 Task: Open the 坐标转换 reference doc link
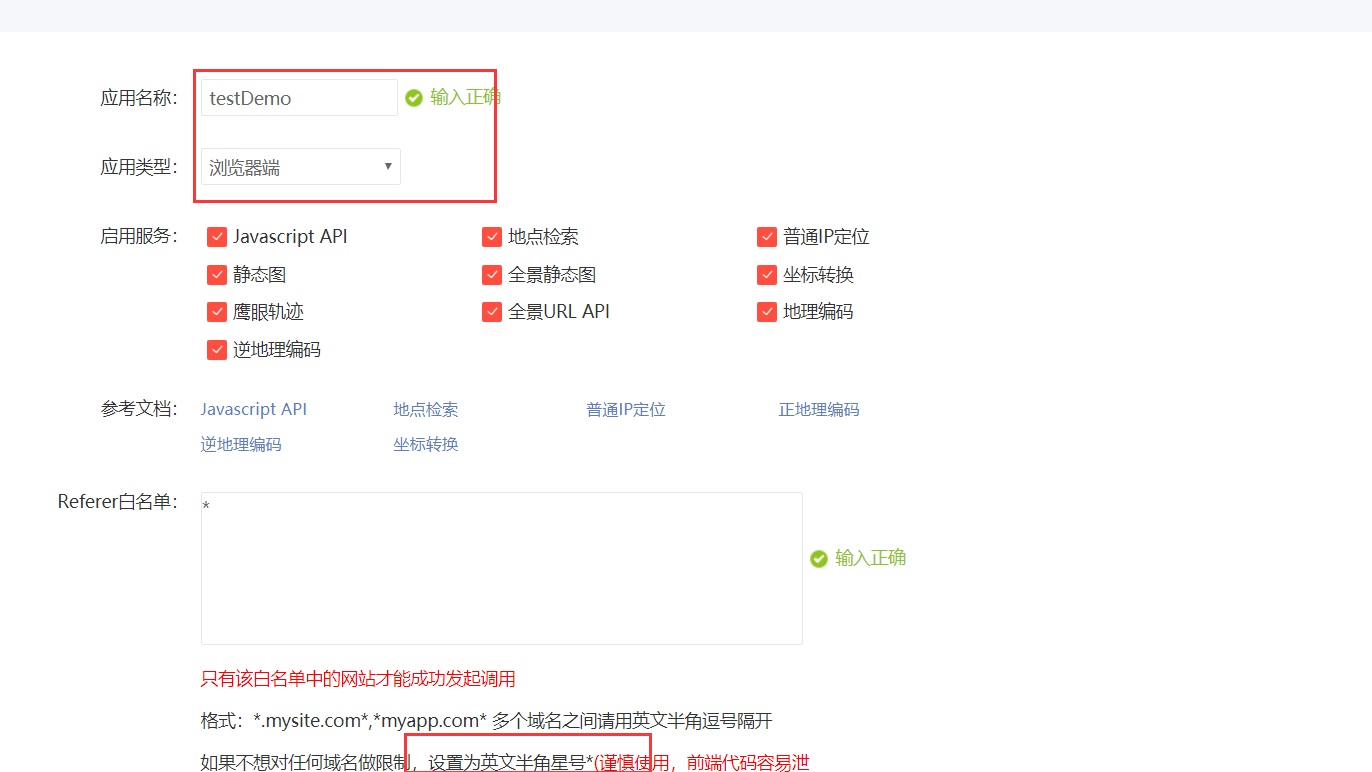(426, 445)
